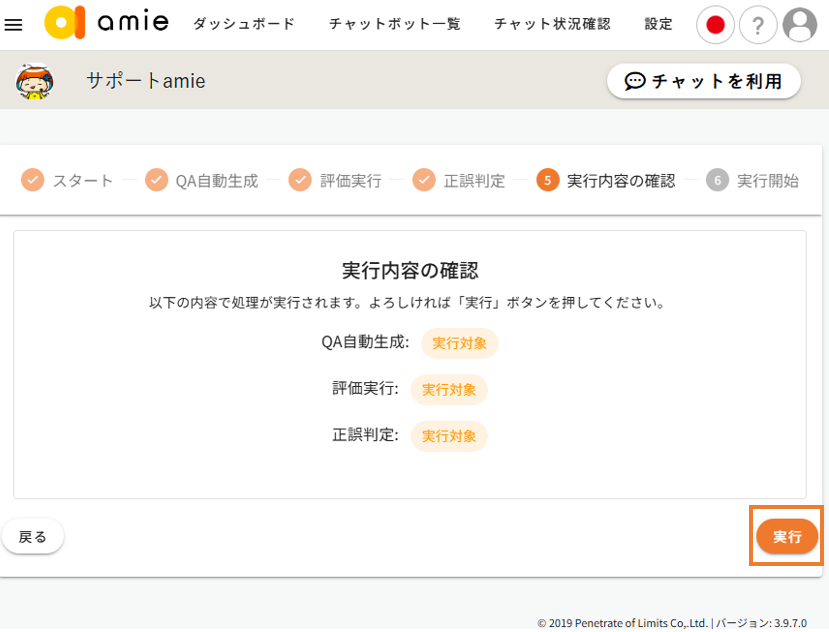Open チャットボット一覧 menu item
This screenshot has width=829, height=632.
pos(395,25)
